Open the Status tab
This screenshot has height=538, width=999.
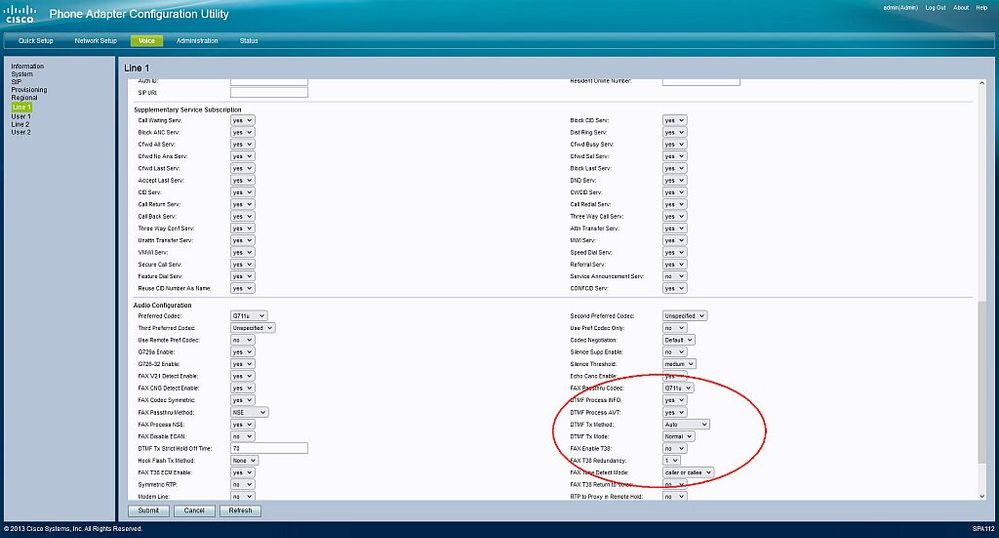click(248, 41)
